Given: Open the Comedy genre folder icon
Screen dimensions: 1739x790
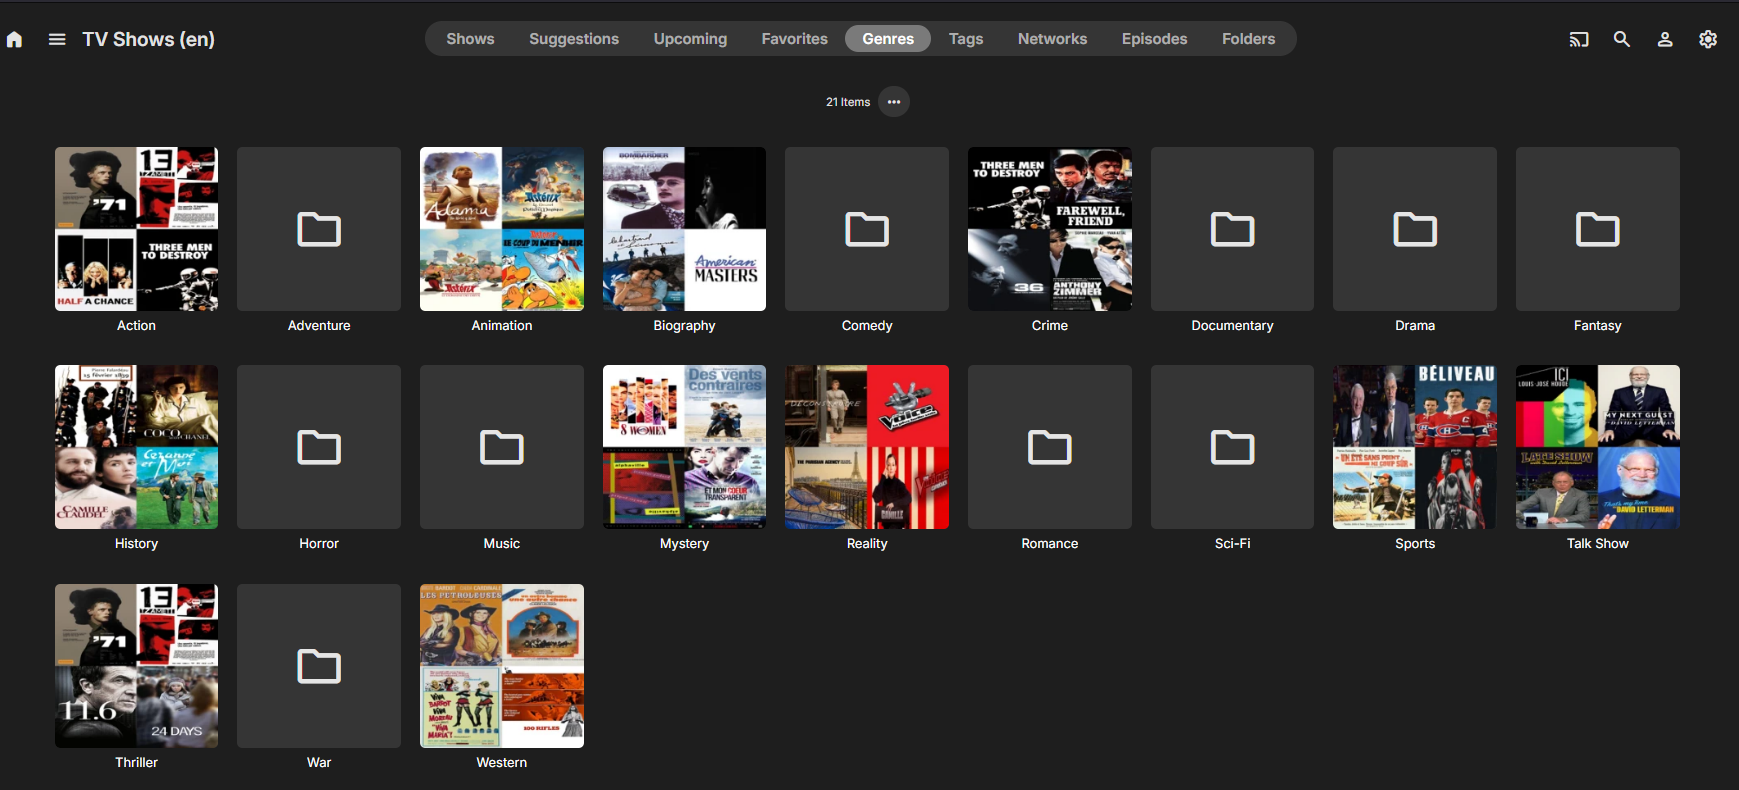Looking at the screenshot, I should [867, 229].
